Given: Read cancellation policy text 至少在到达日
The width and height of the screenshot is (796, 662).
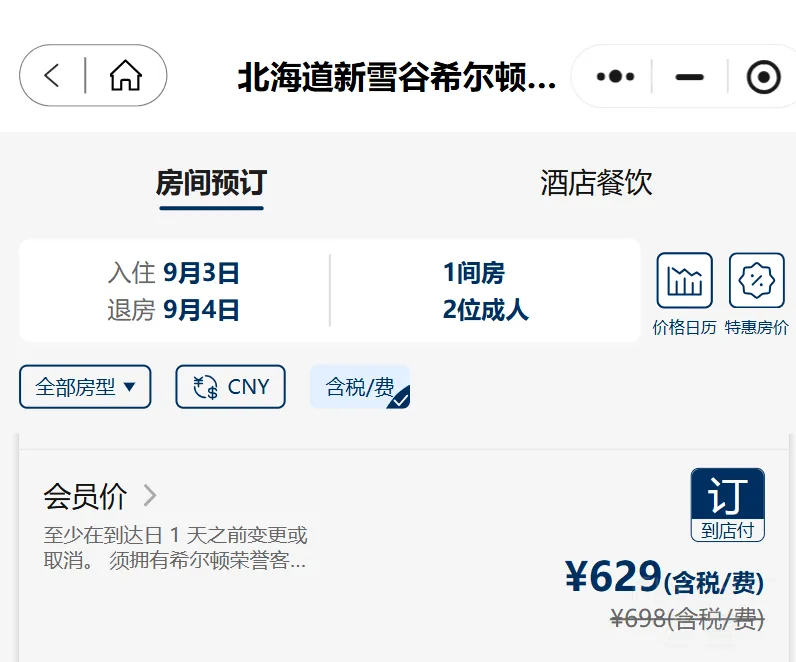Looking at the screenshot, I should (x=175, y=548).
